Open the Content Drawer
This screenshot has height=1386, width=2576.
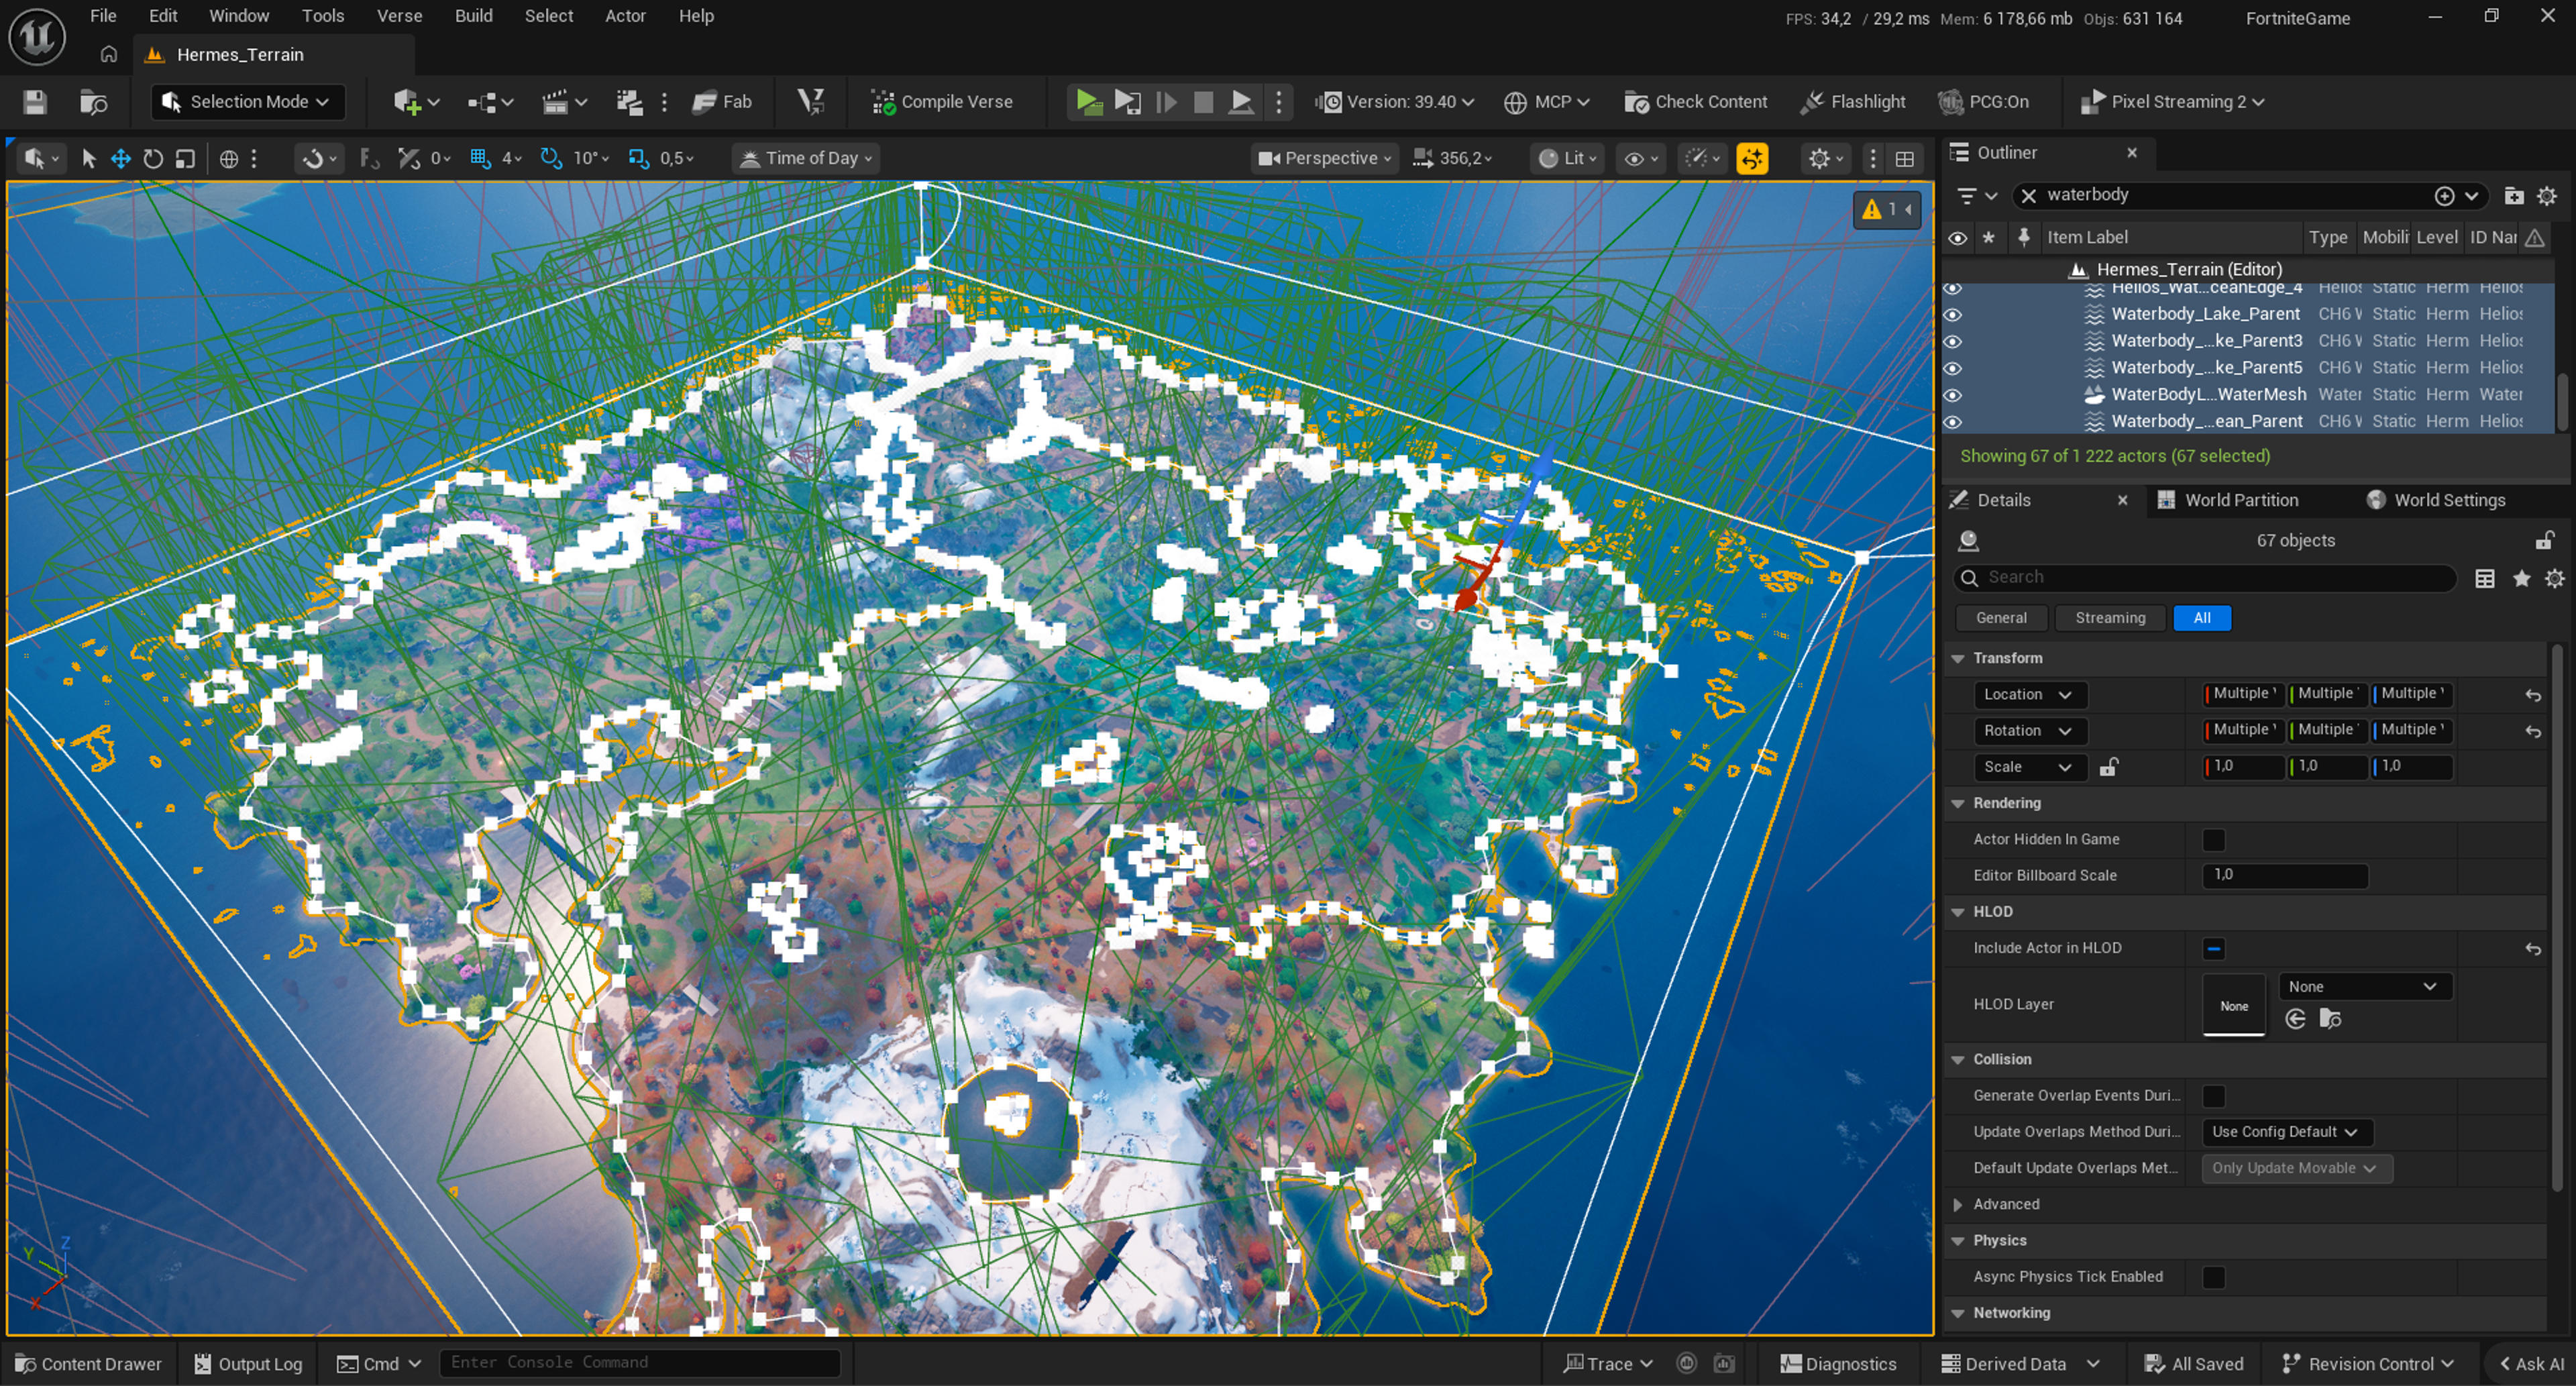click(x=88, y=1364)
